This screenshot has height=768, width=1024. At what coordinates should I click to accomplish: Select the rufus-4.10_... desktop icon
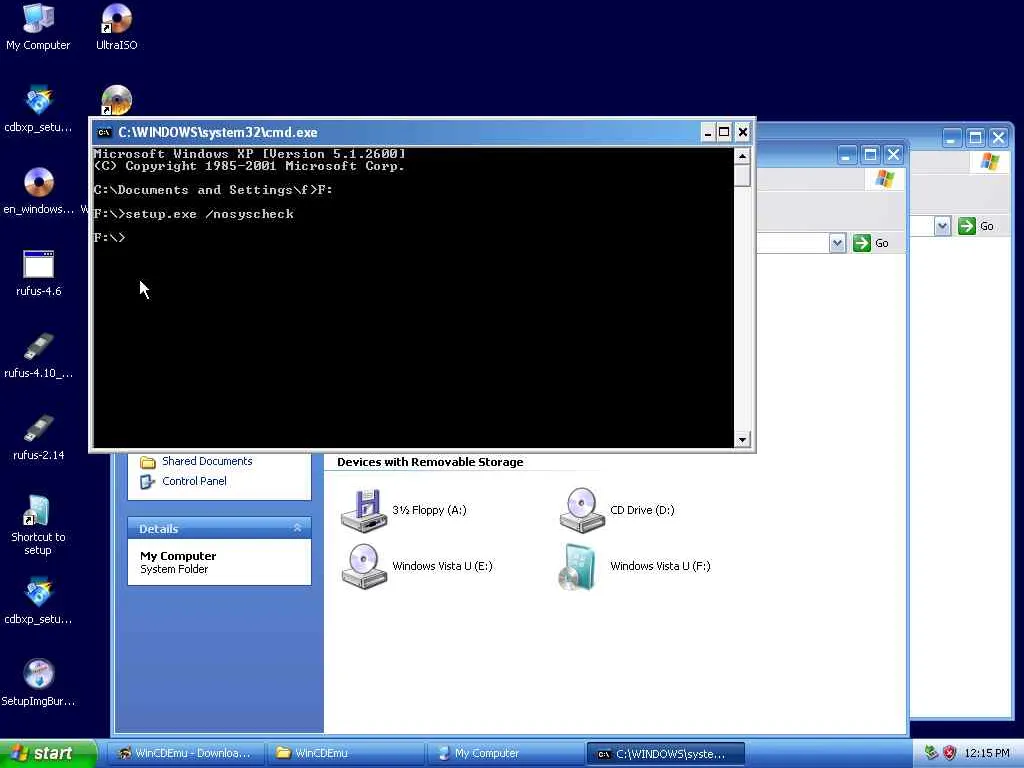(x=38, y=355)
